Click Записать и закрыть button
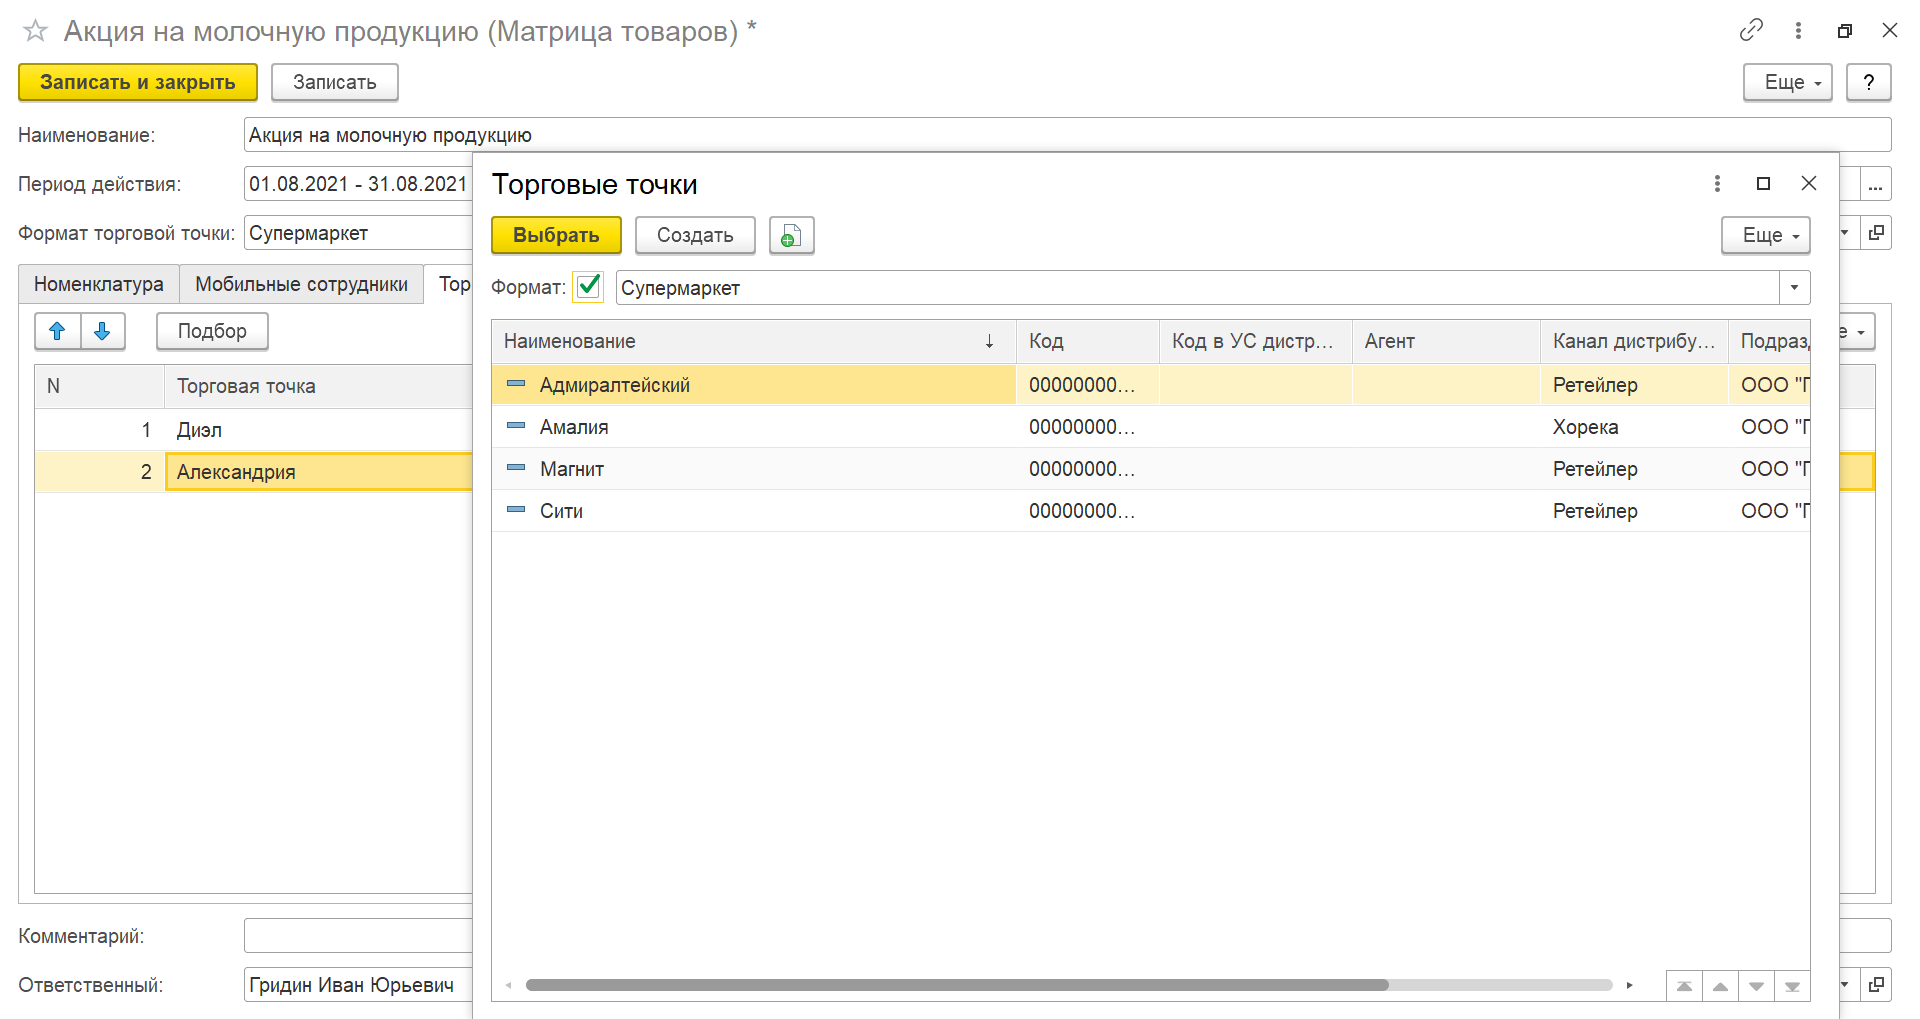 pyautogui.click(x=138, y=82)
